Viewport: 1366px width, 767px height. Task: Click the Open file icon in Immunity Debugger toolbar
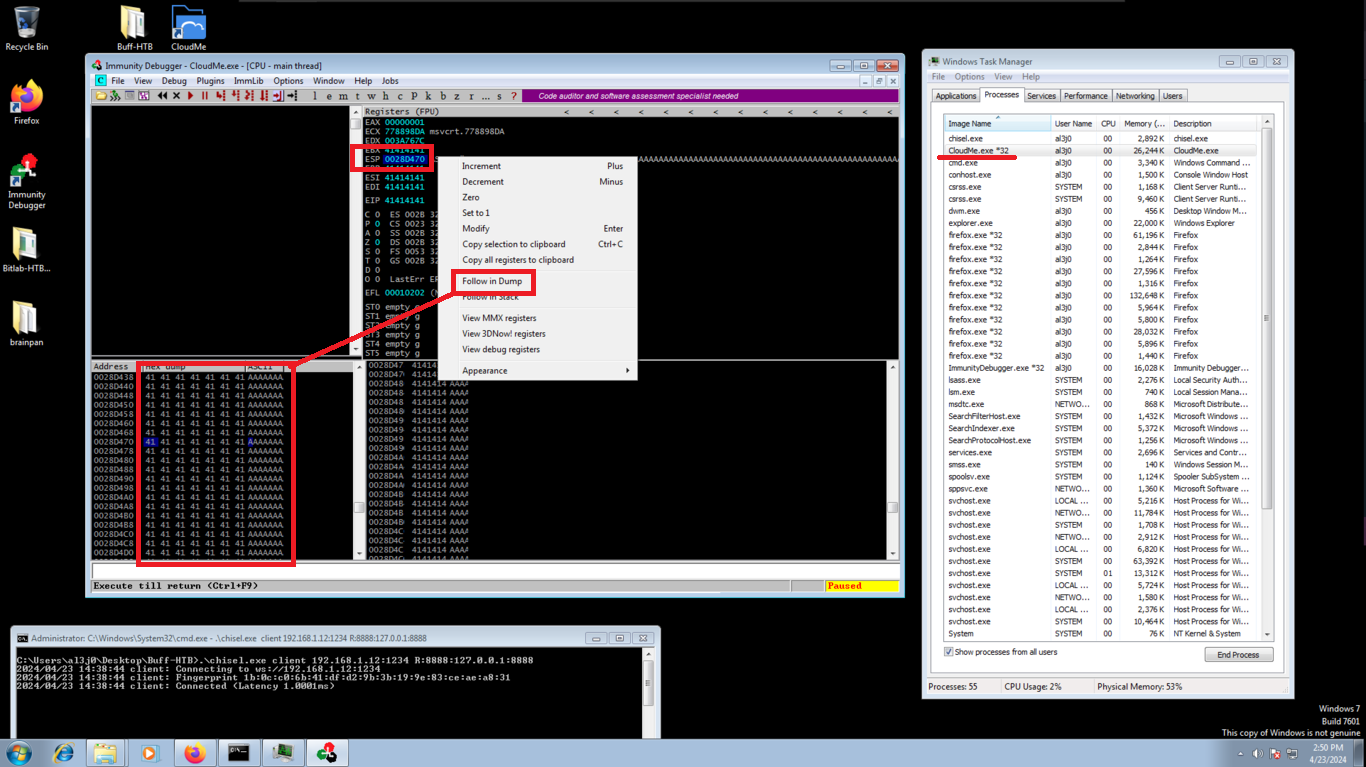coord(101,96)
